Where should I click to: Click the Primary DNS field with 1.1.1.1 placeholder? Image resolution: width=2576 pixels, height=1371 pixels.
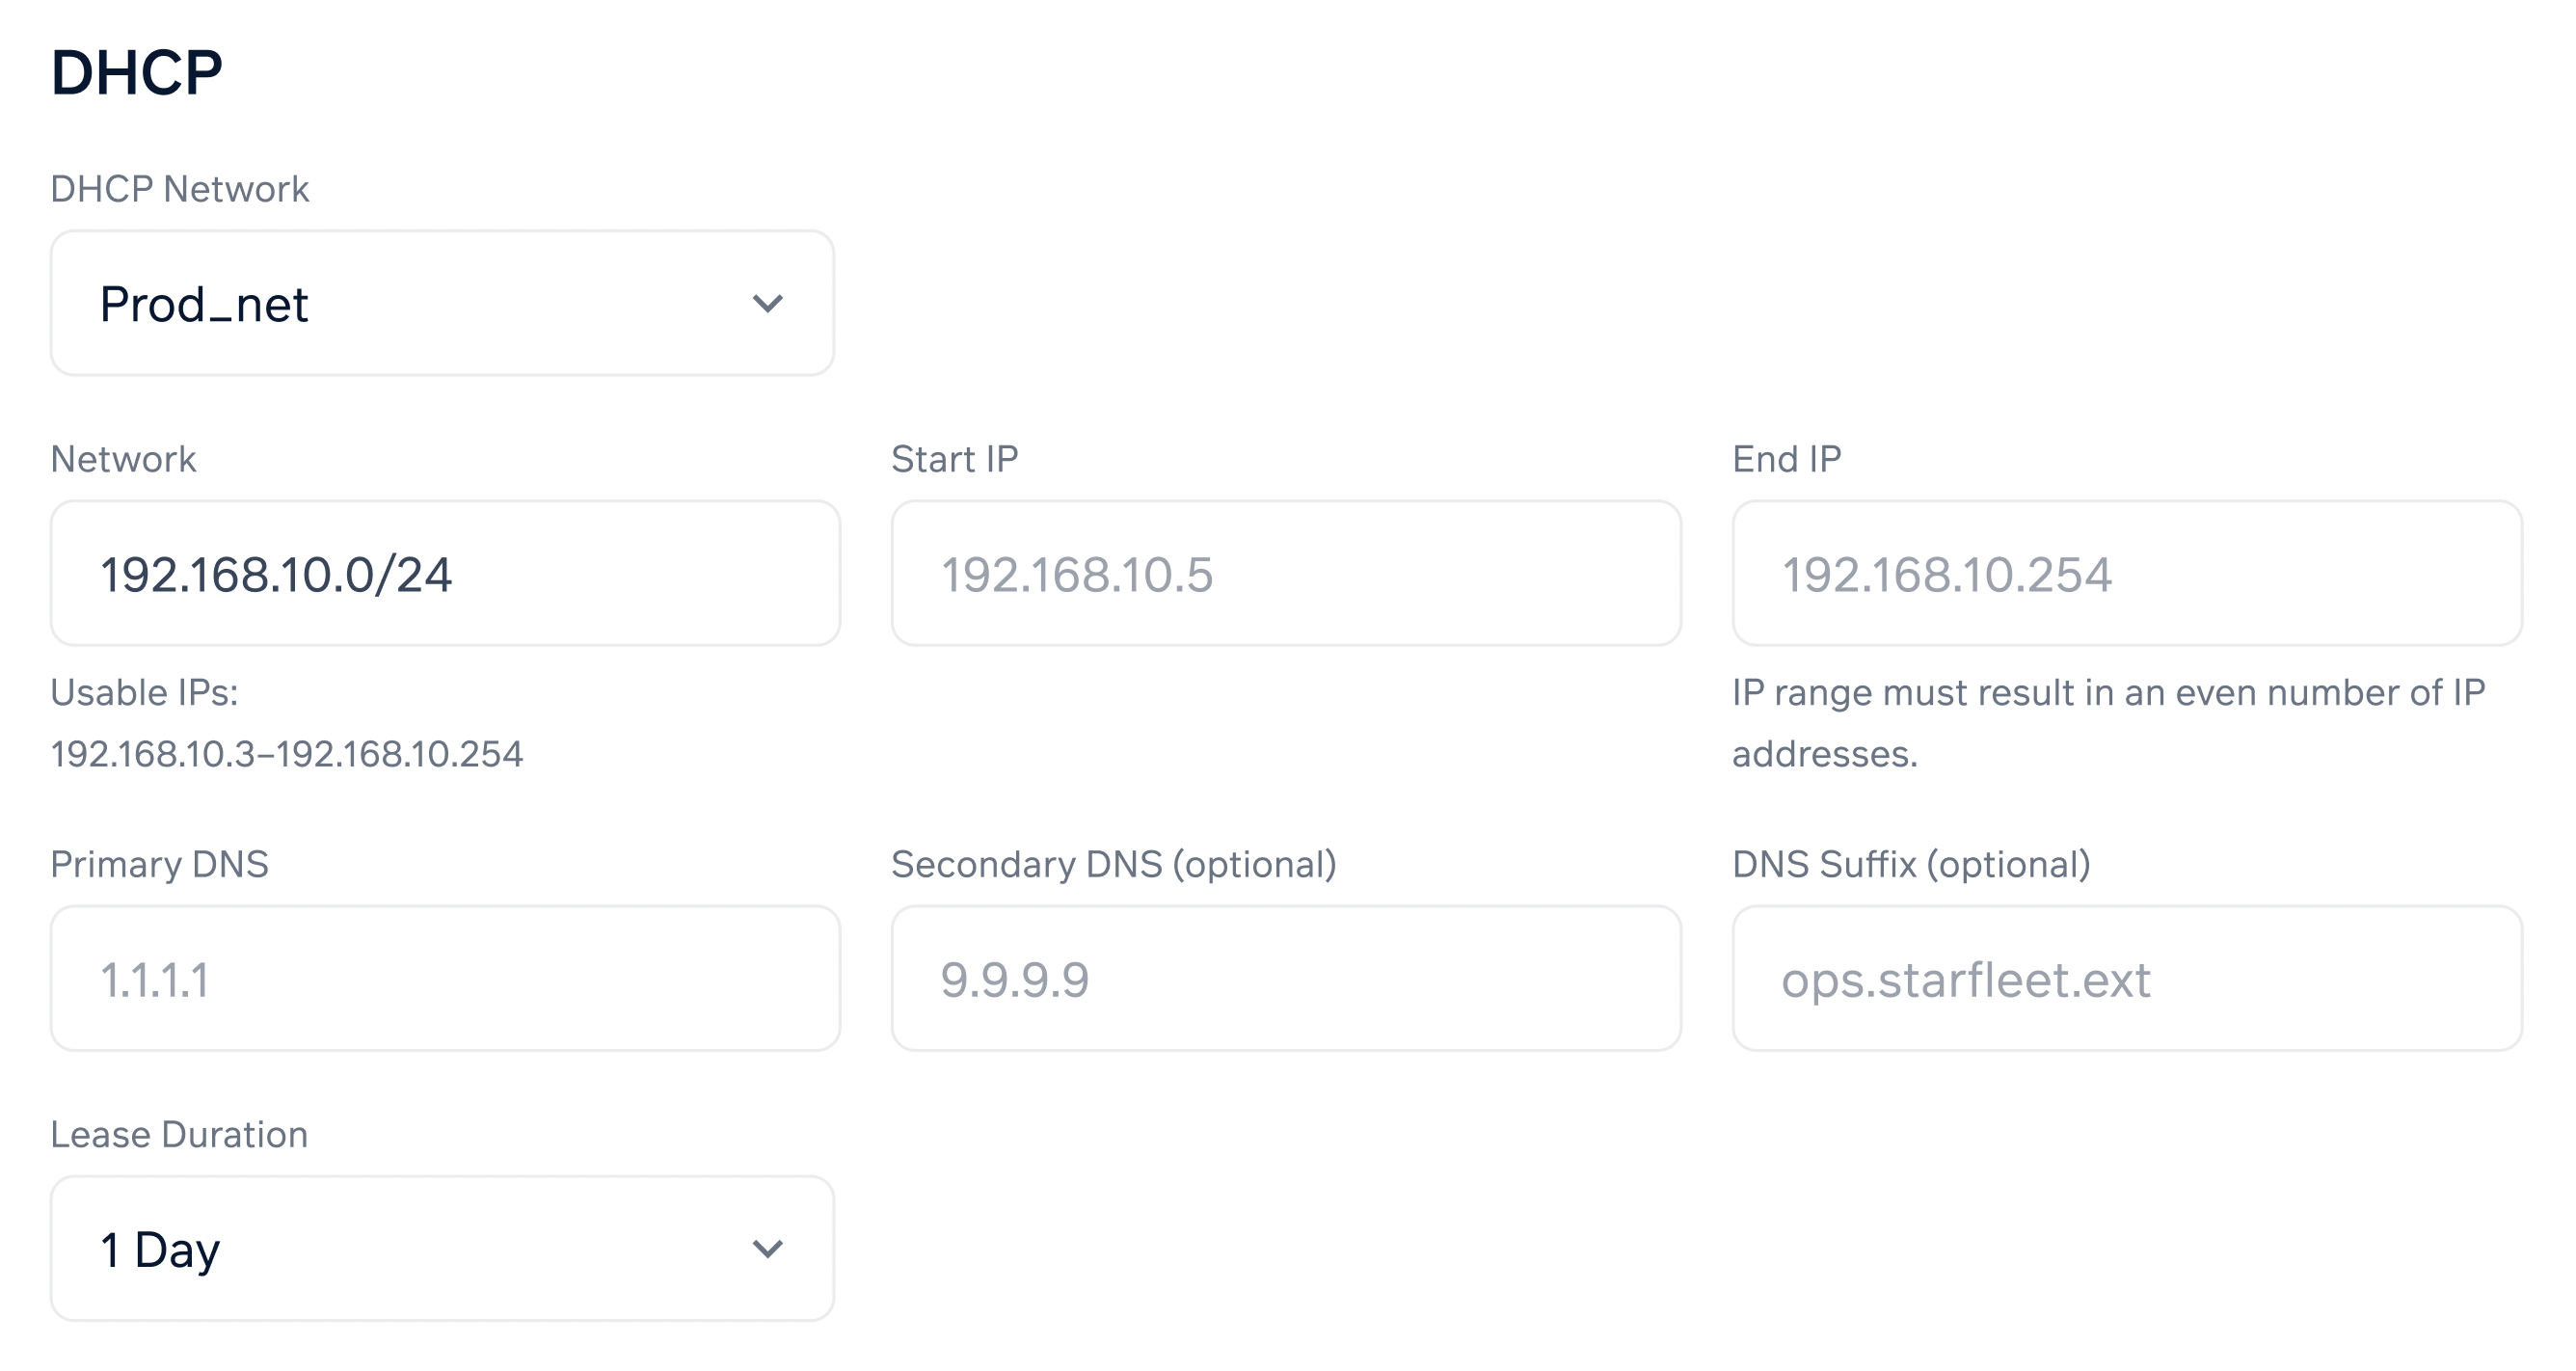click(445, 978)
